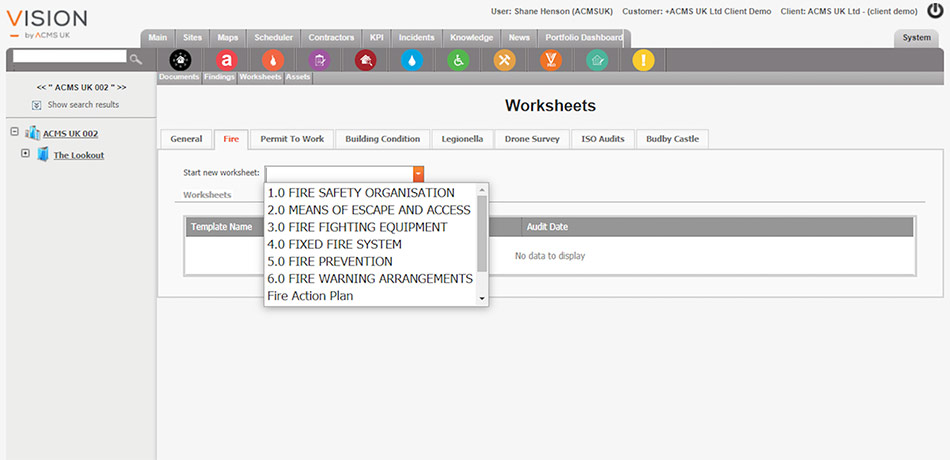The height and width of the screenshot is (460, 950).
Task: Open the Maps navigation tab
Action: pyautogui.click(x=228, y=38)
